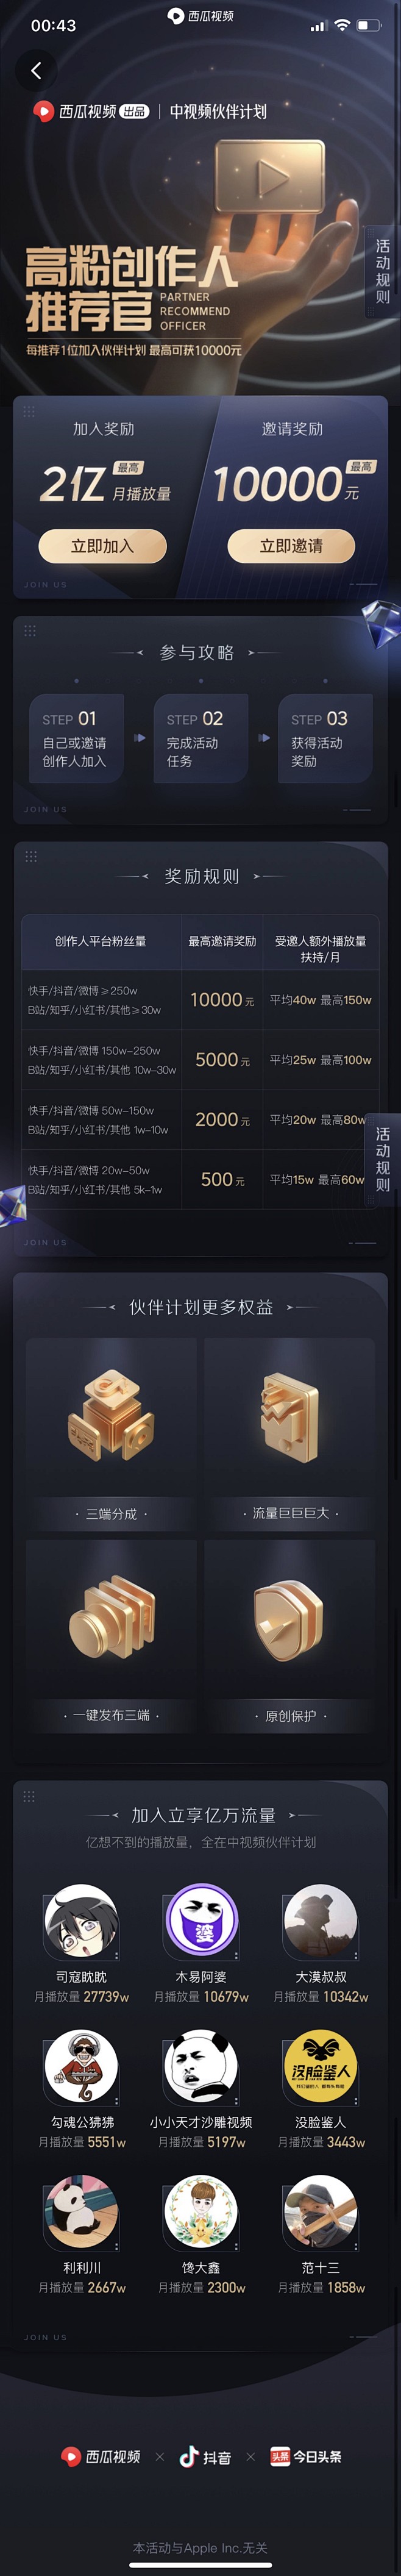The height and width of the screenshot is (2576, 401).
Task: Tap the STEP 01 invite creators card
Action: [76, 738]
